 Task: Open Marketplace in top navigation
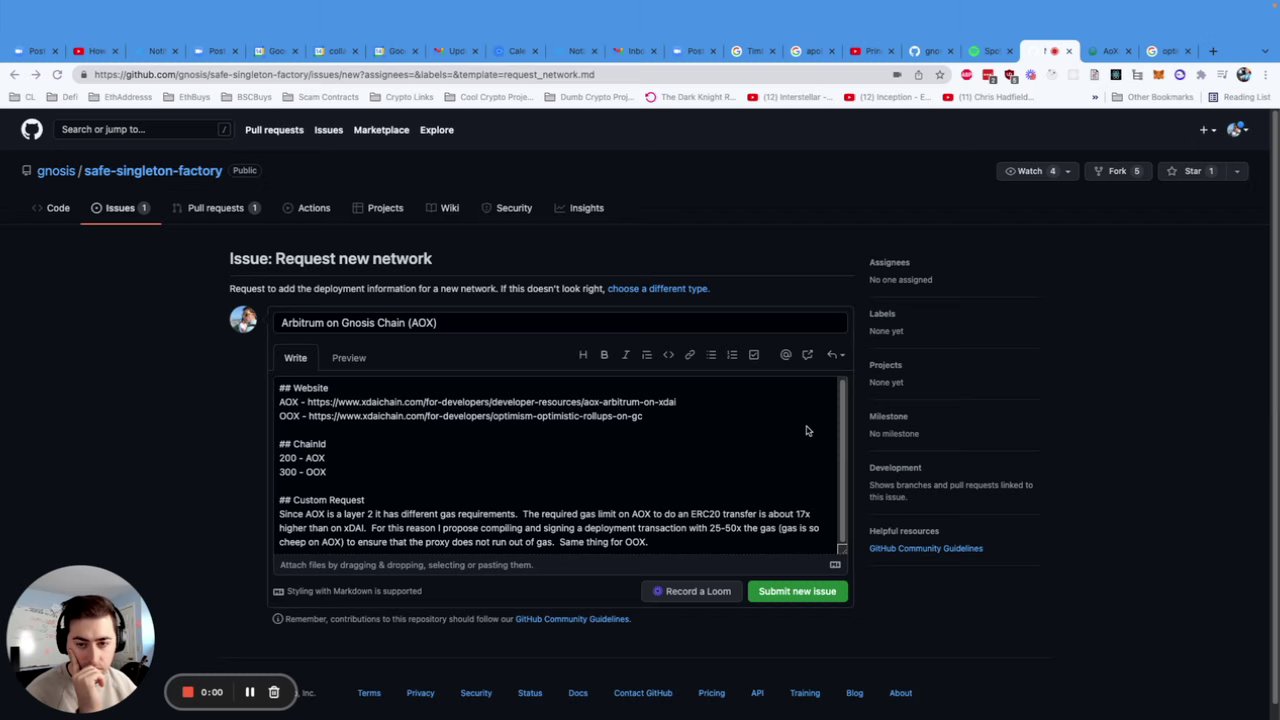point(381,130)
